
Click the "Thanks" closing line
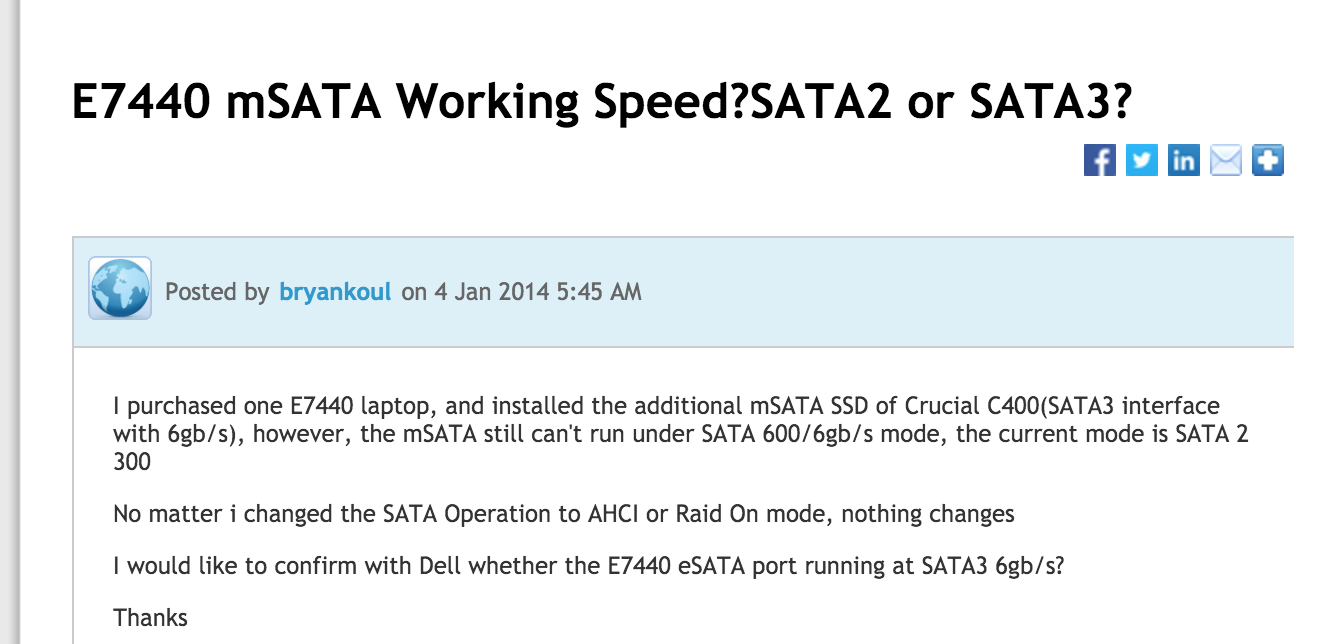point(150,617)
